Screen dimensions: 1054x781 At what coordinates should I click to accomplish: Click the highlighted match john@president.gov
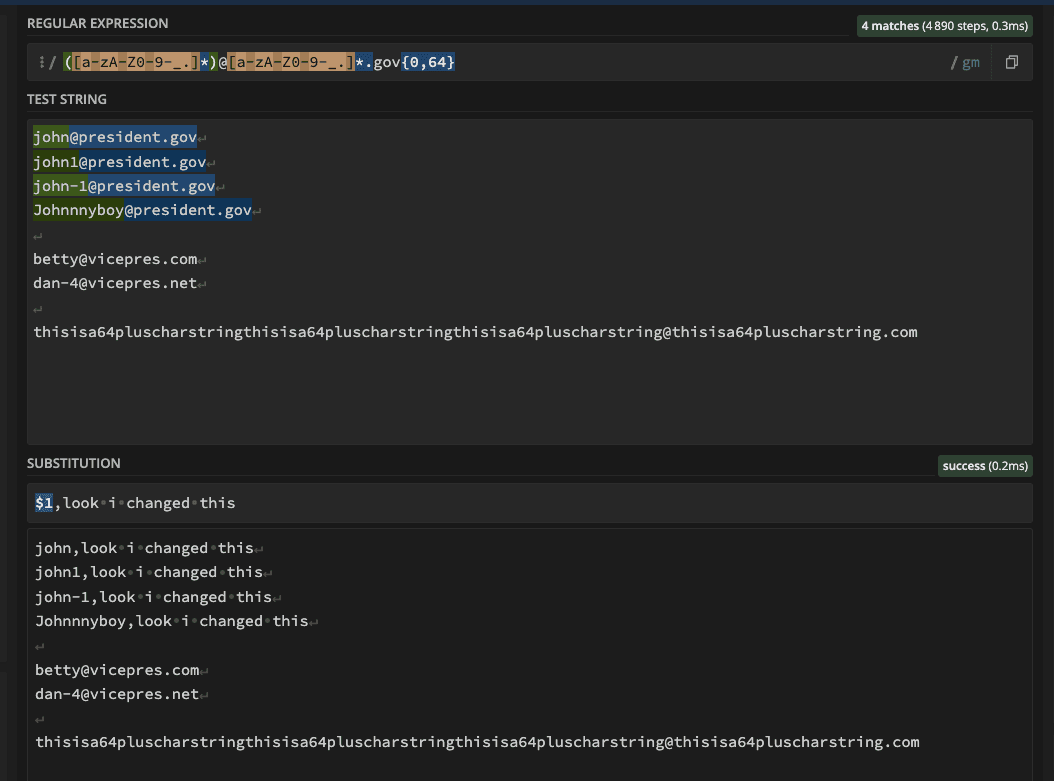pos(115,136)
